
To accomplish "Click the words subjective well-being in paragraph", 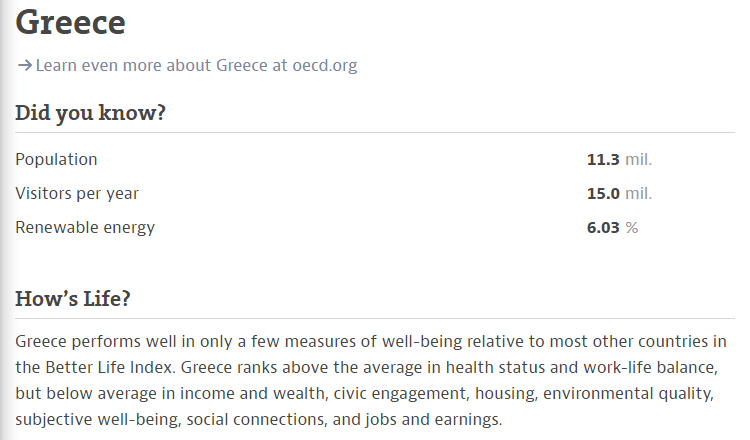I will point(97,419).
